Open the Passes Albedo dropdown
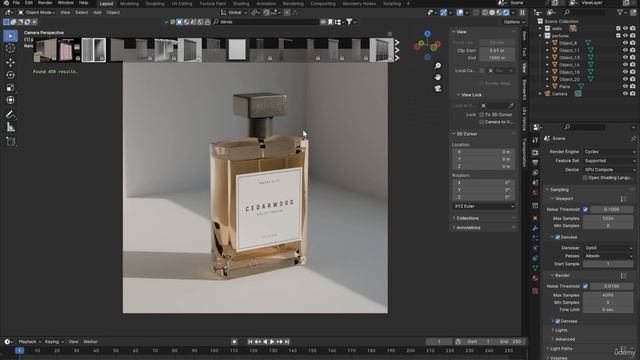The image size is (640, 360). point(608,256)
